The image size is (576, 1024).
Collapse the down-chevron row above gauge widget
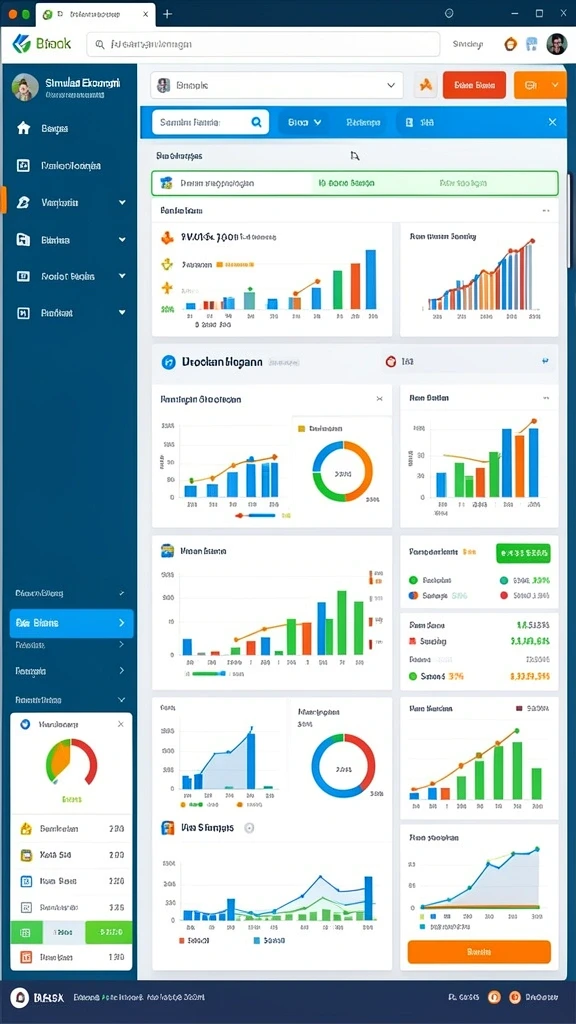122,699
